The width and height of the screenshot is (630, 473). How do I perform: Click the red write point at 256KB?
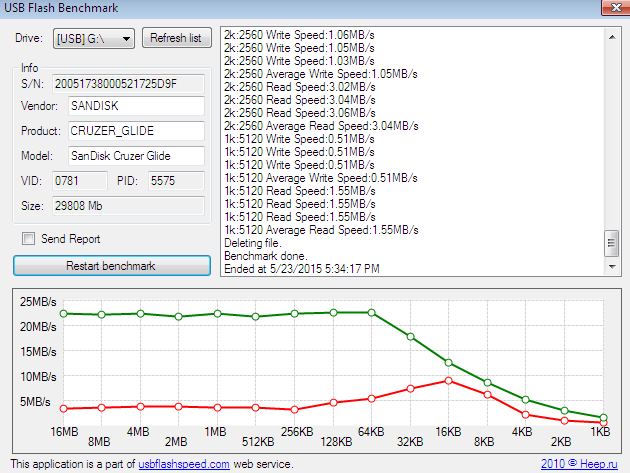click(295, 410)
